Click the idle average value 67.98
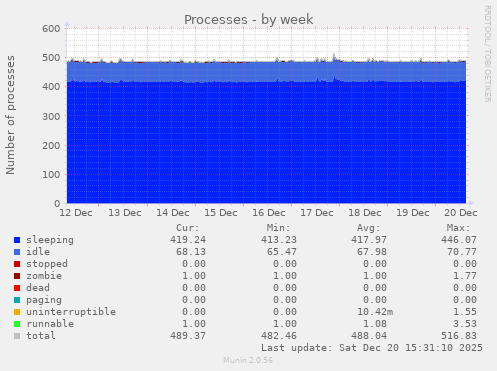Screen dimensions: 497x371 372,252
